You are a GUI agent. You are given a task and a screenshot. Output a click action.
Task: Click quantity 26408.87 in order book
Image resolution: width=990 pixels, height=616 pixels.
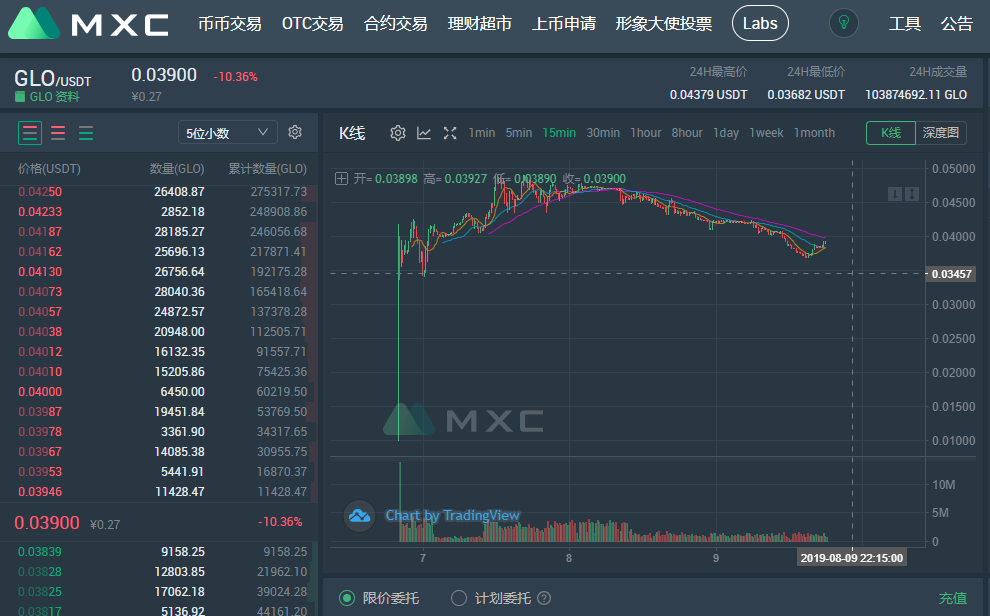pos(179,192)
